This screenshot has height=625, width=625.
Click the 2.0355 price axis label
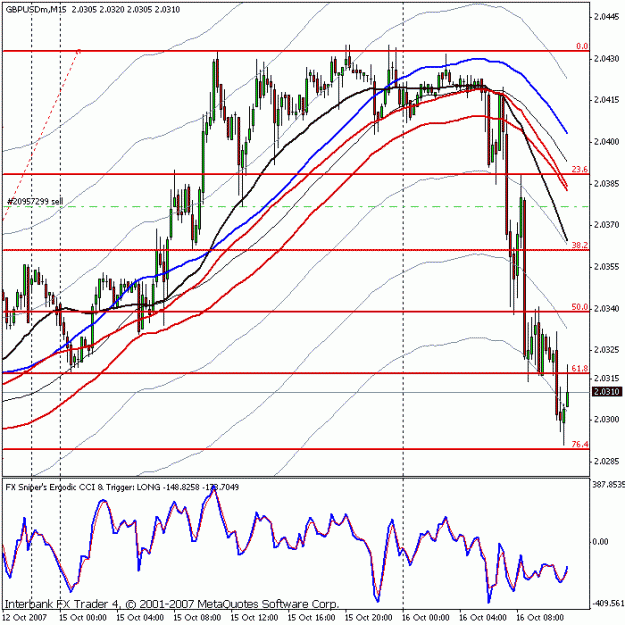[607, 267]
